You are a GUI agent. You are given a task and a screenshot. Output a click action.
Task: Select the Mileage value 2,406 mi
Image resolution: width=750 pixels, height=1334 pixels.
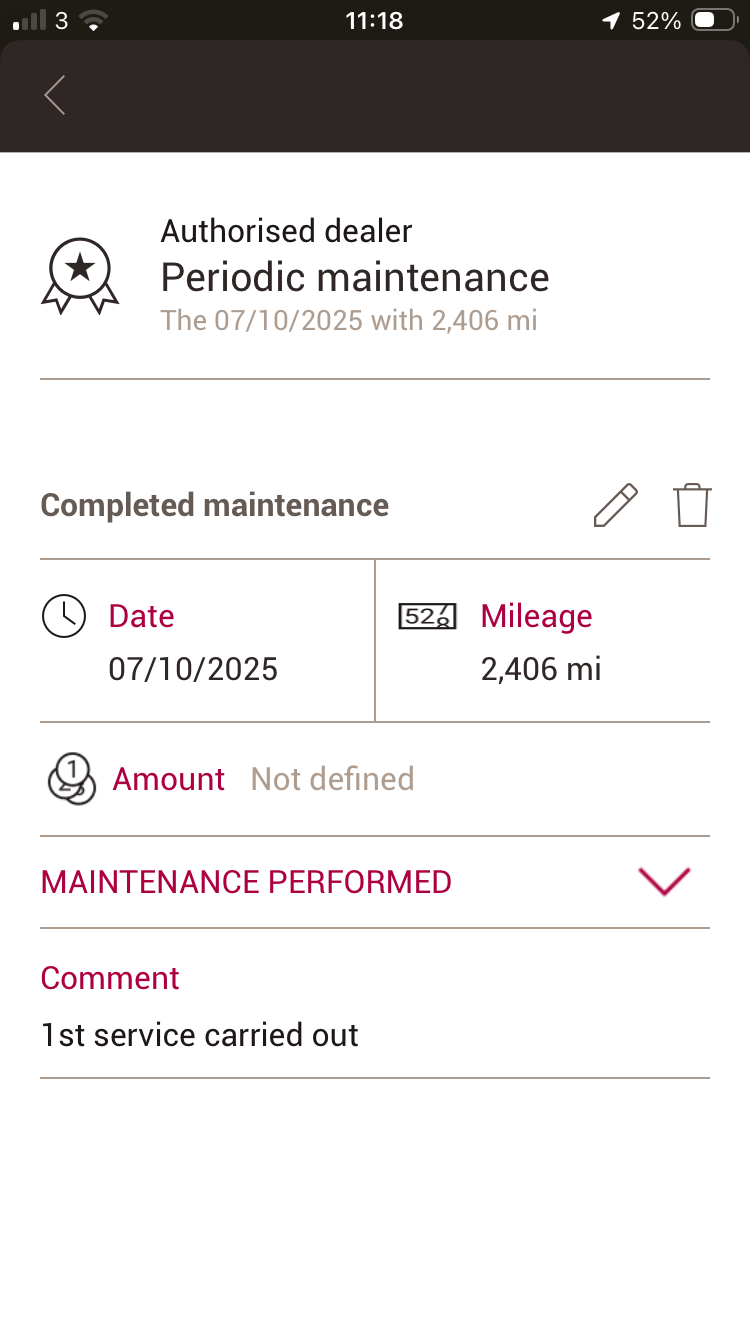click(x=541, y=669)
